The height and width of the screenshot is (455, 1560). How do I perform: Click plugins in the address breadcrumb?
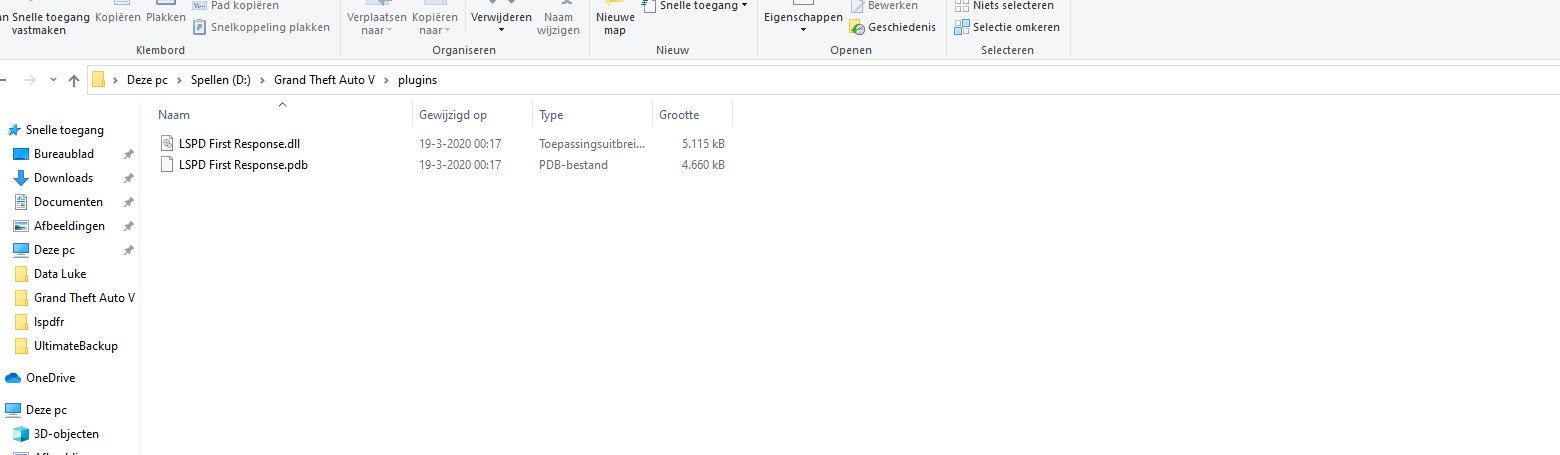418,80
